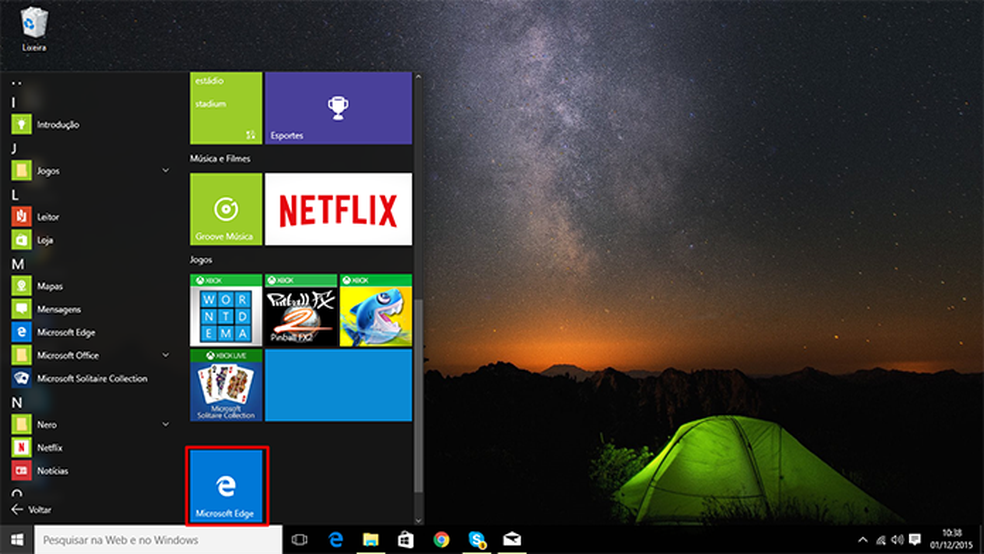
Task: Click Voltar to go back
Action: (31, 509)
